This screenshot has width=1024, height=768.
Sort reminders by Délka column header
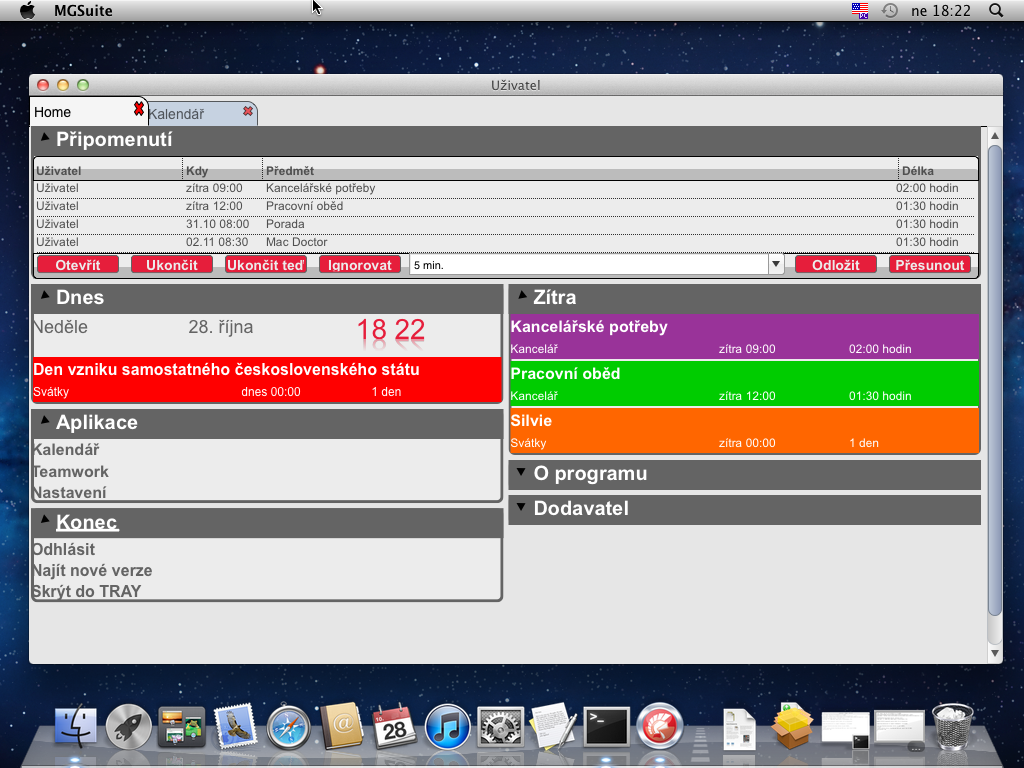[x=938, y=170]
